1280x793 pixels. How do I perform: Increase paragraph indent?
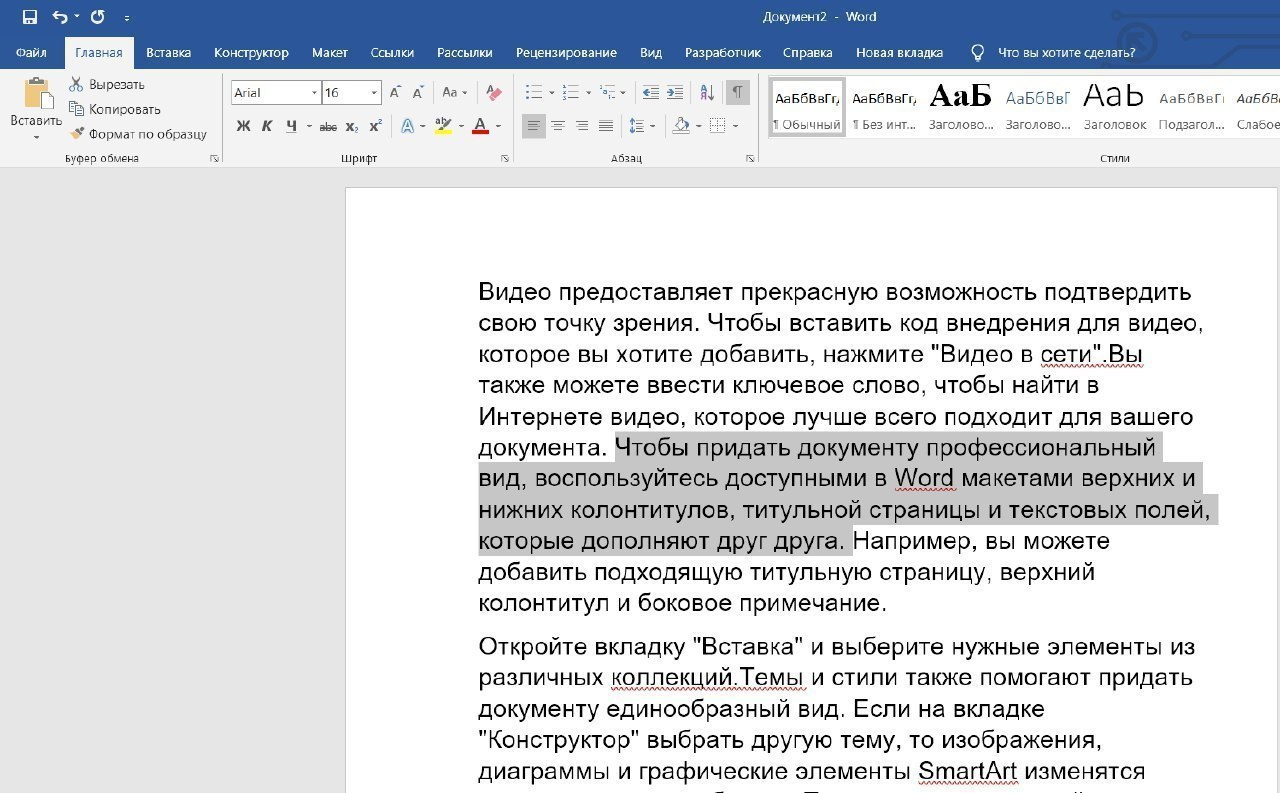[675, 93]
